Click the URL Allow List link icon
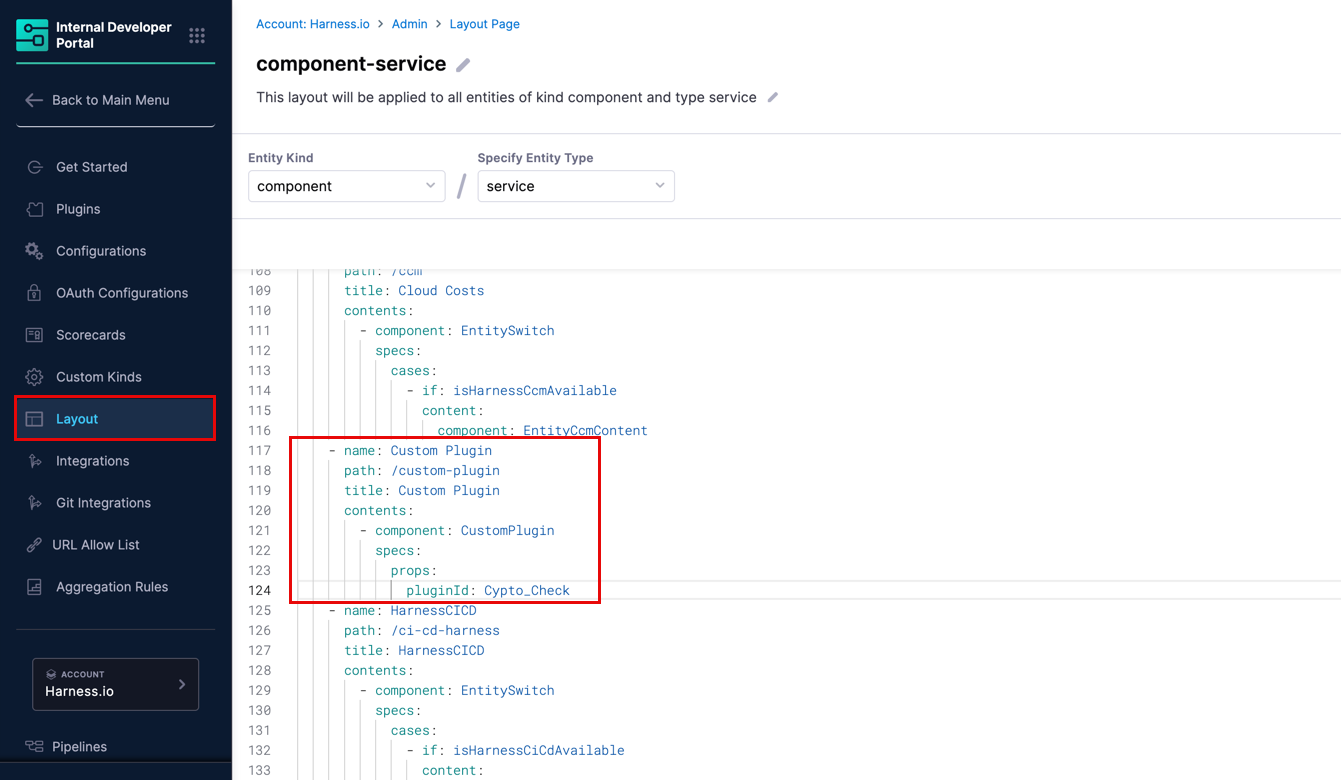1341x780 pixels. point(34,545)
